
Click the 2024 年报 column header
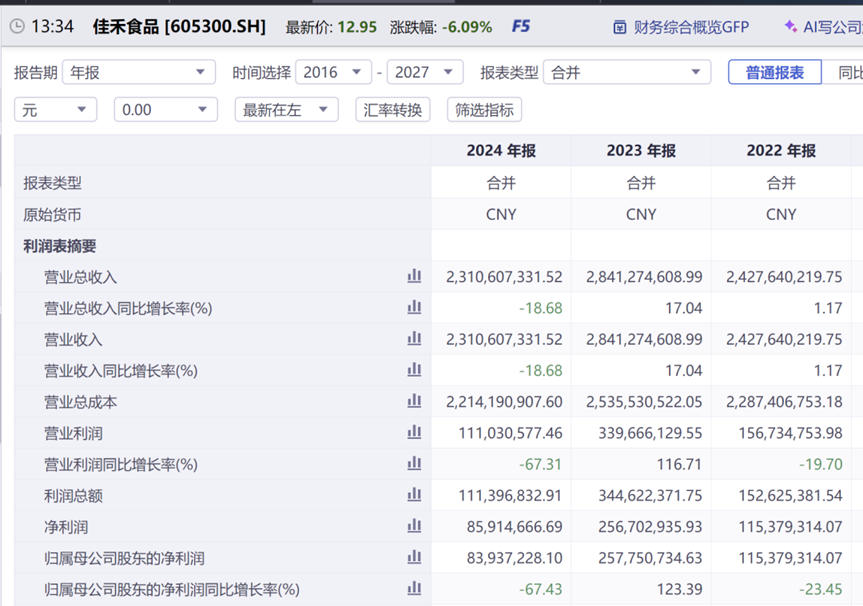[x=501, y=151]
